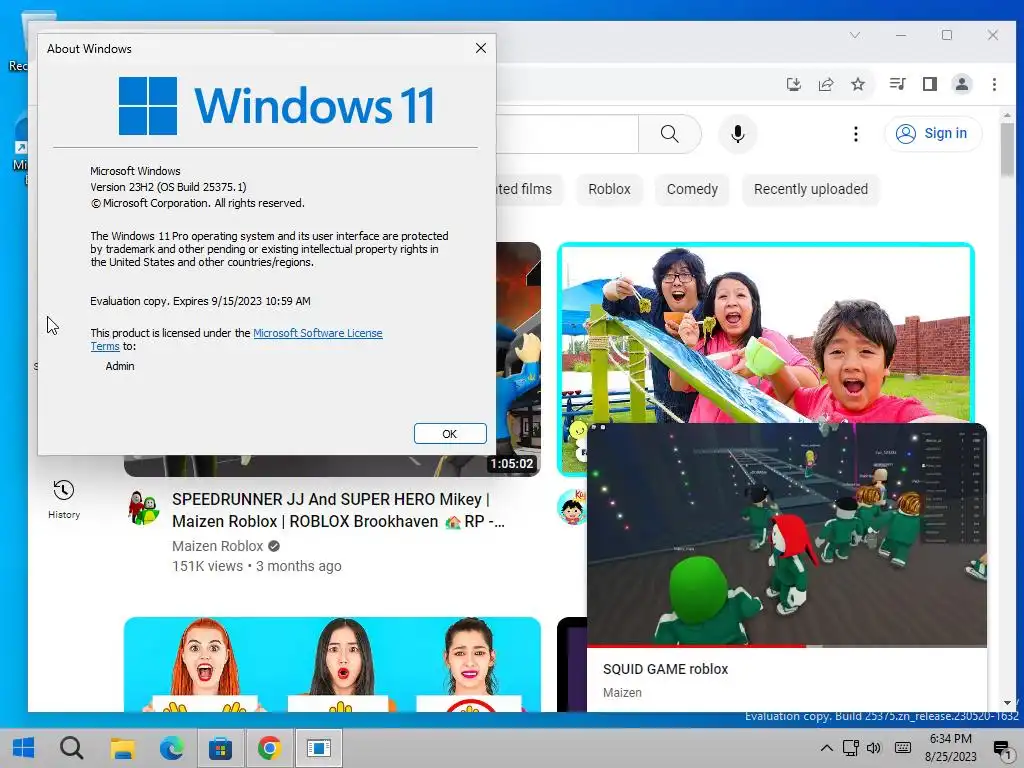Launch Microsoft Edge from the taskbar
This screenshot has width=1024, height=768.
tap(172, 748)
